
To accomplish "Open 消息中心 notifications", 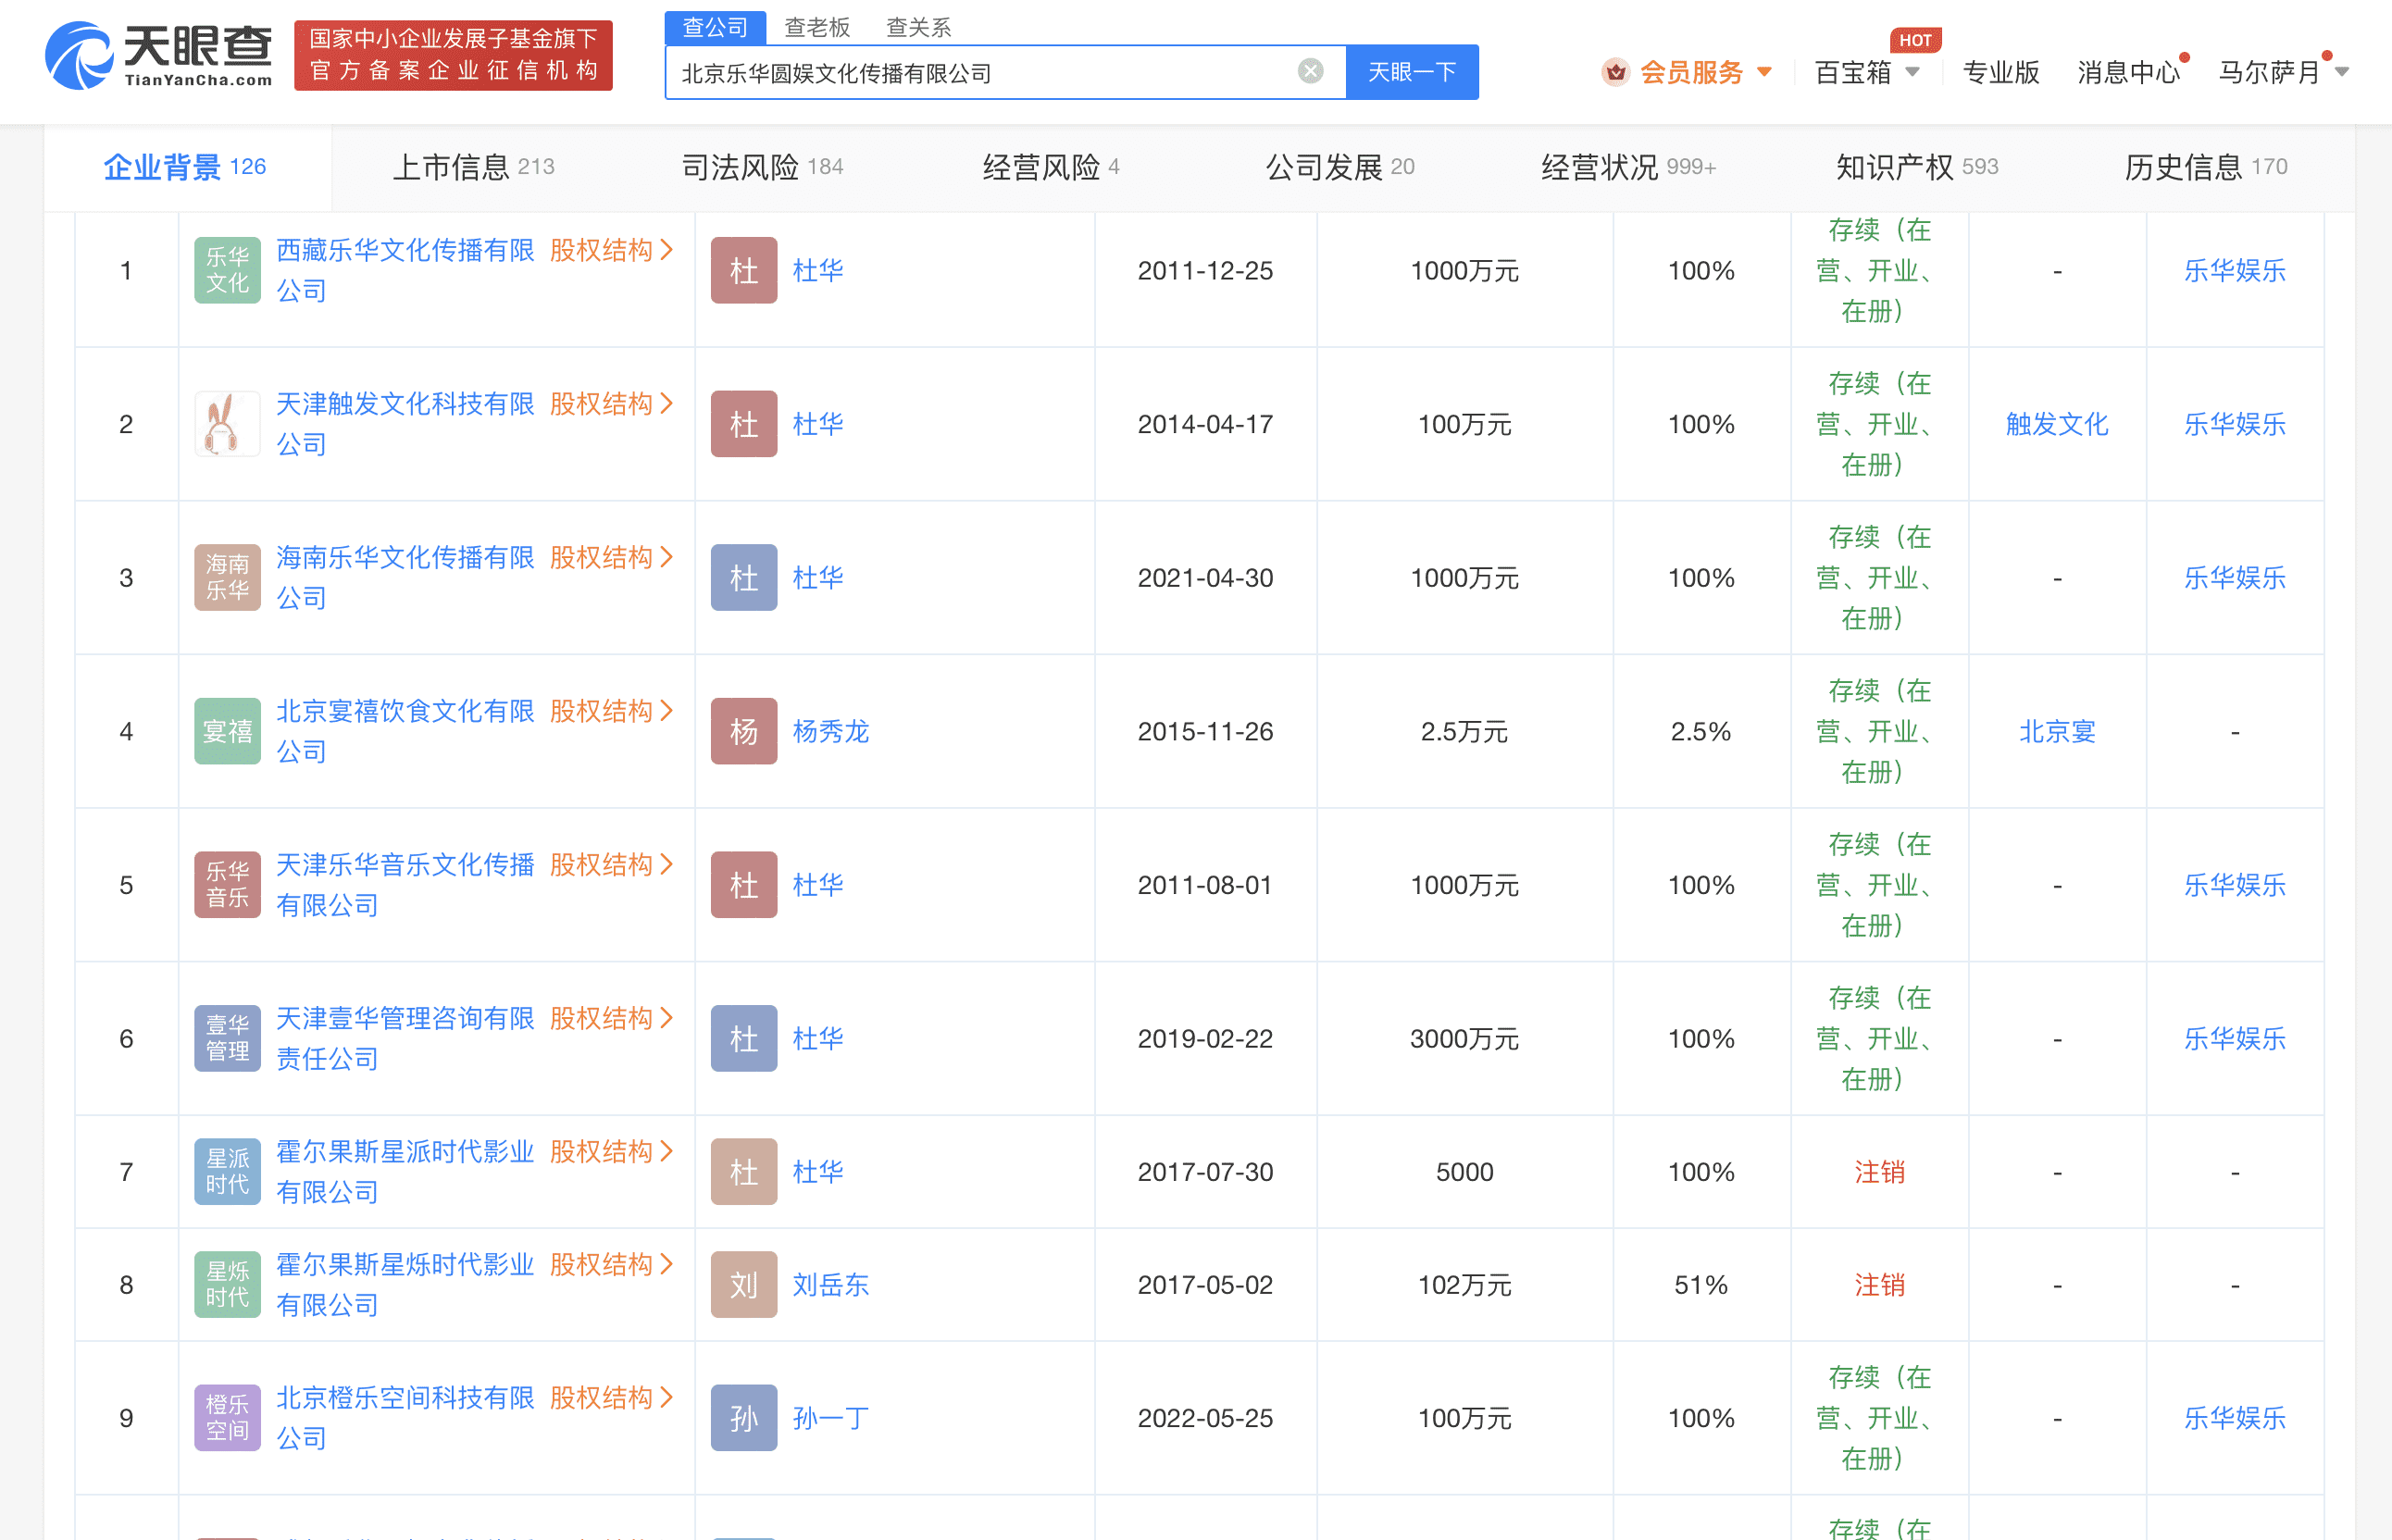I will 2128,72.
